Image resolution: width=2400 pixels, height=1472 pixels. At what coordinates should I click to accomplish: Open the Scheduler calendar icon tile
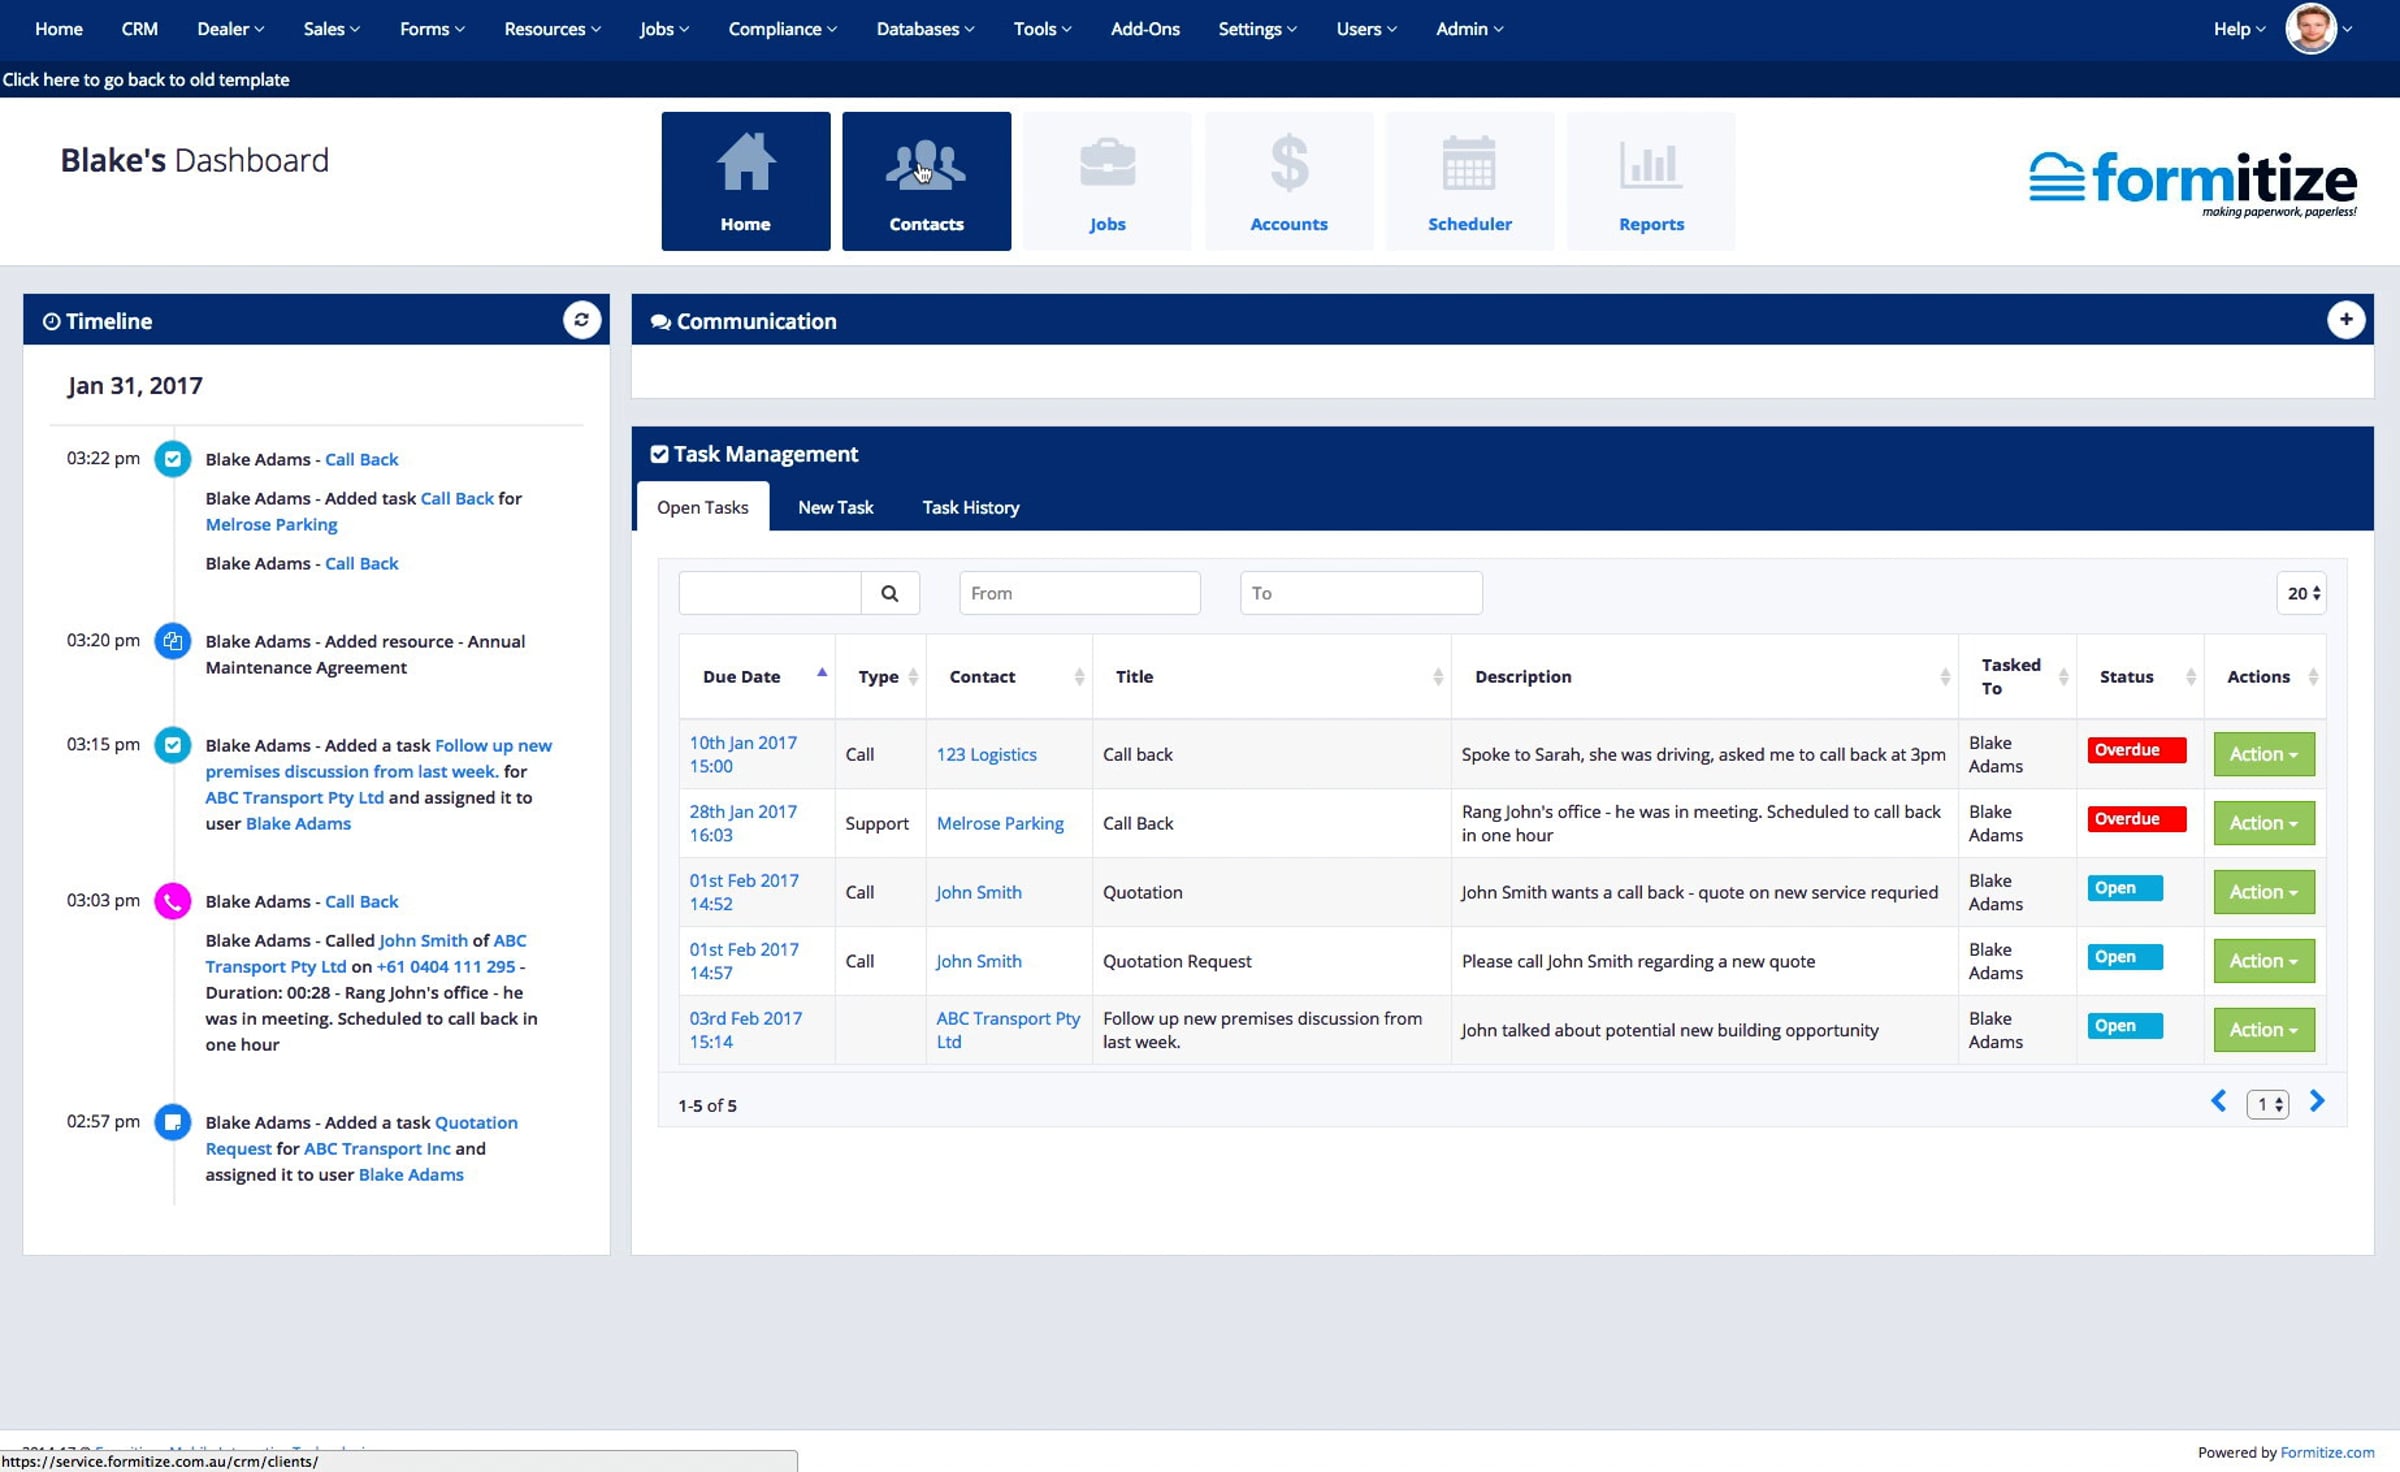tap(1469, 181)
